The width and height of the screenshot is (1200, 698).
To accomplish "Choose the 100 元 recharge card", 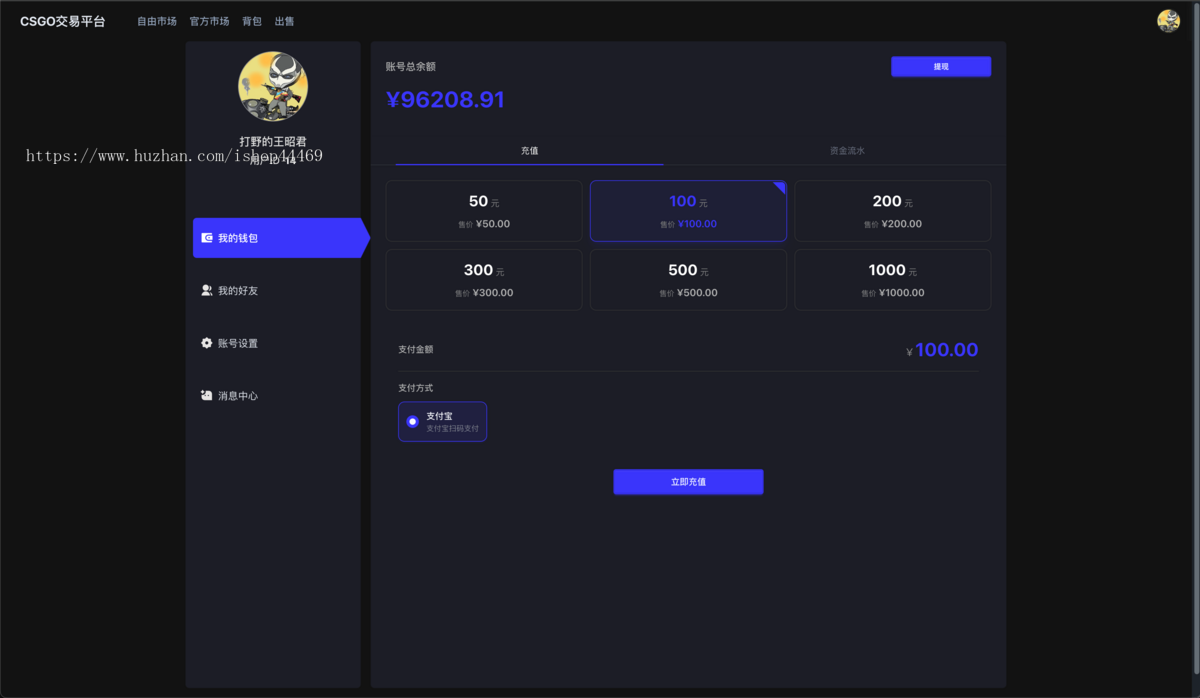I will click(688, 211).
